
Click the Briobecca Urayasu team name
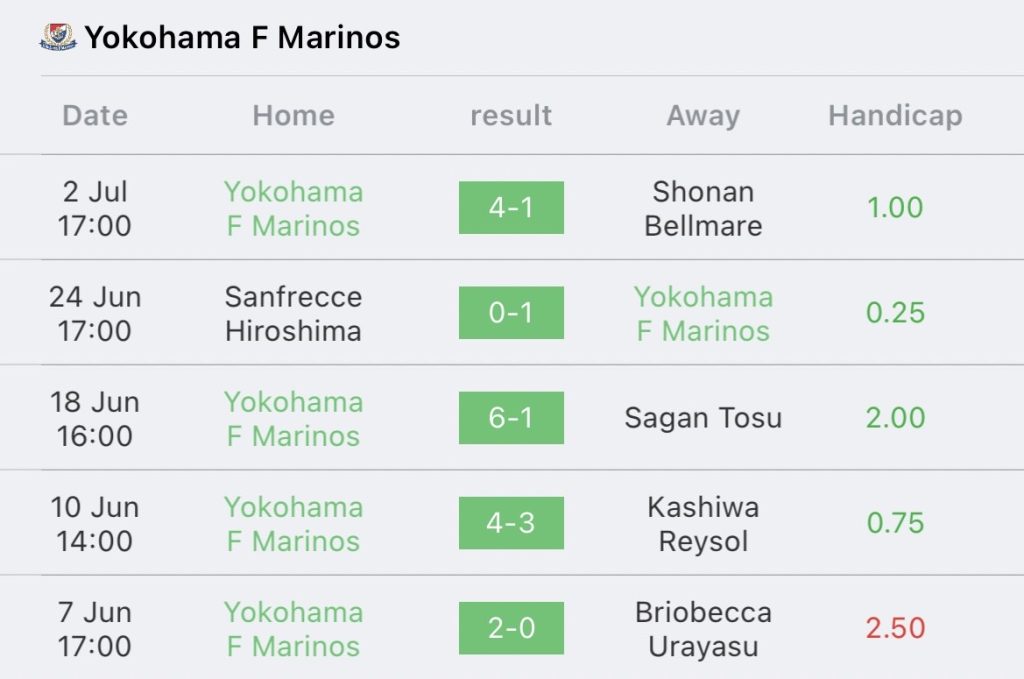click(x=703, y=629)
